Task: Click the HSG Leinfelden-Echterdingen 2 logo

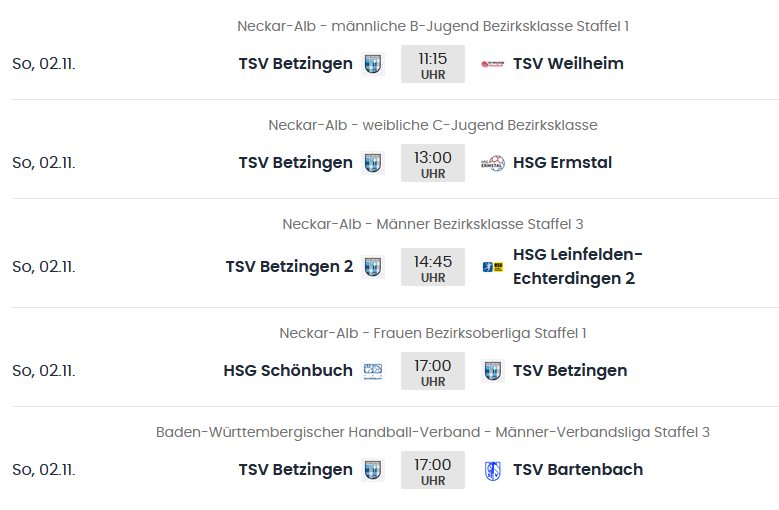Action: click(493, 267)
